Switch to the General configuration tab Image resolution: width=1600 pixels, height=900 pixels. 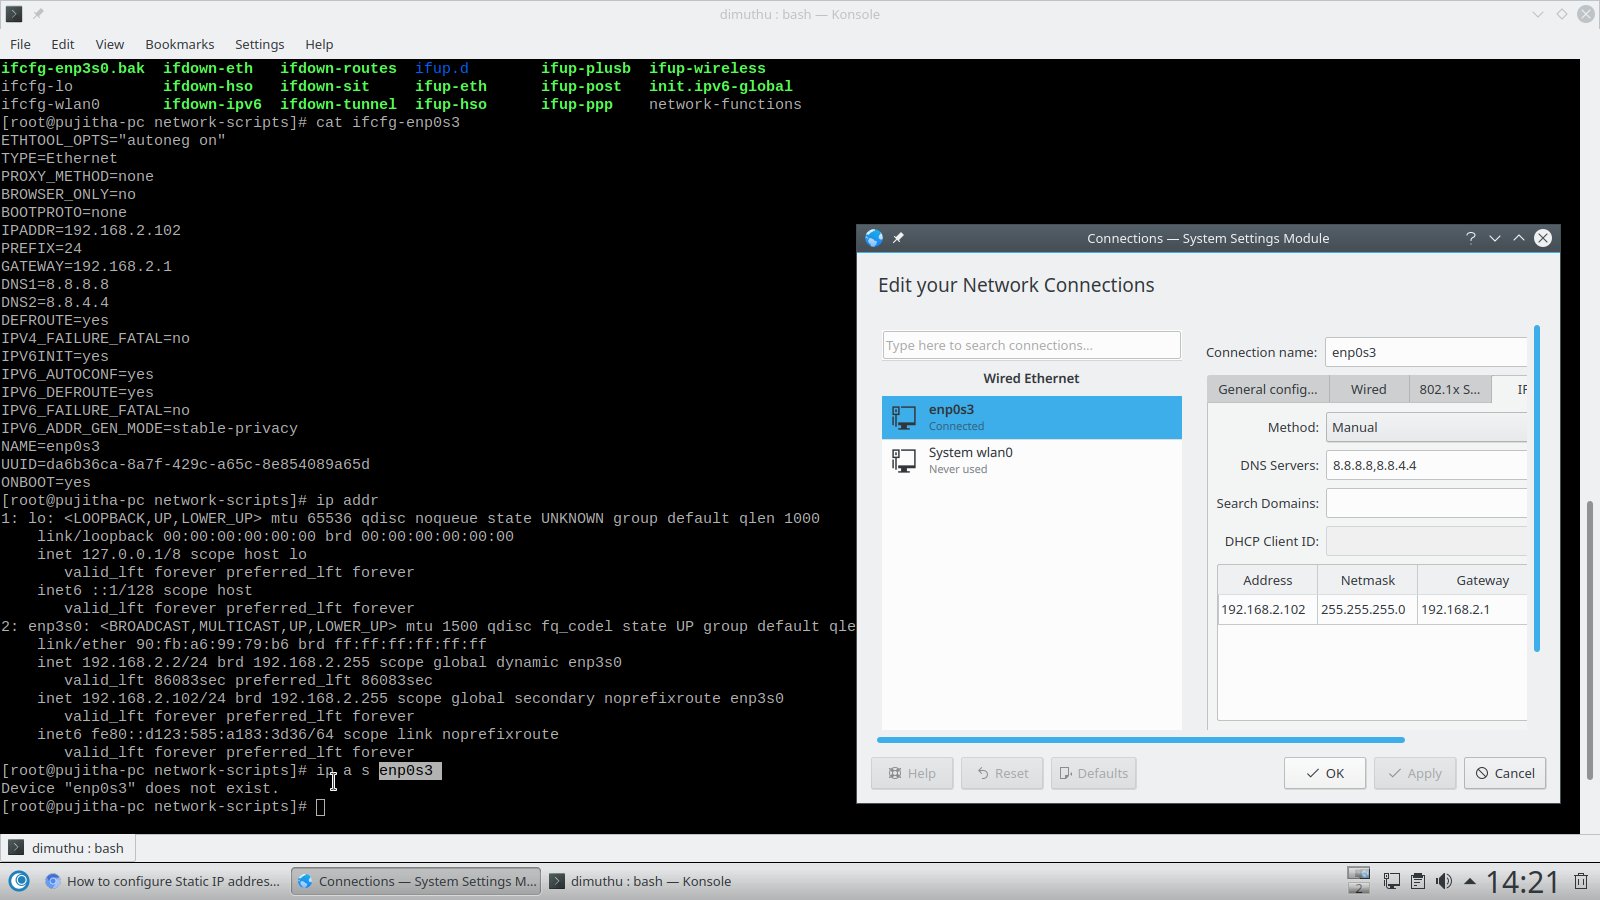click(x=1268, y=389)
